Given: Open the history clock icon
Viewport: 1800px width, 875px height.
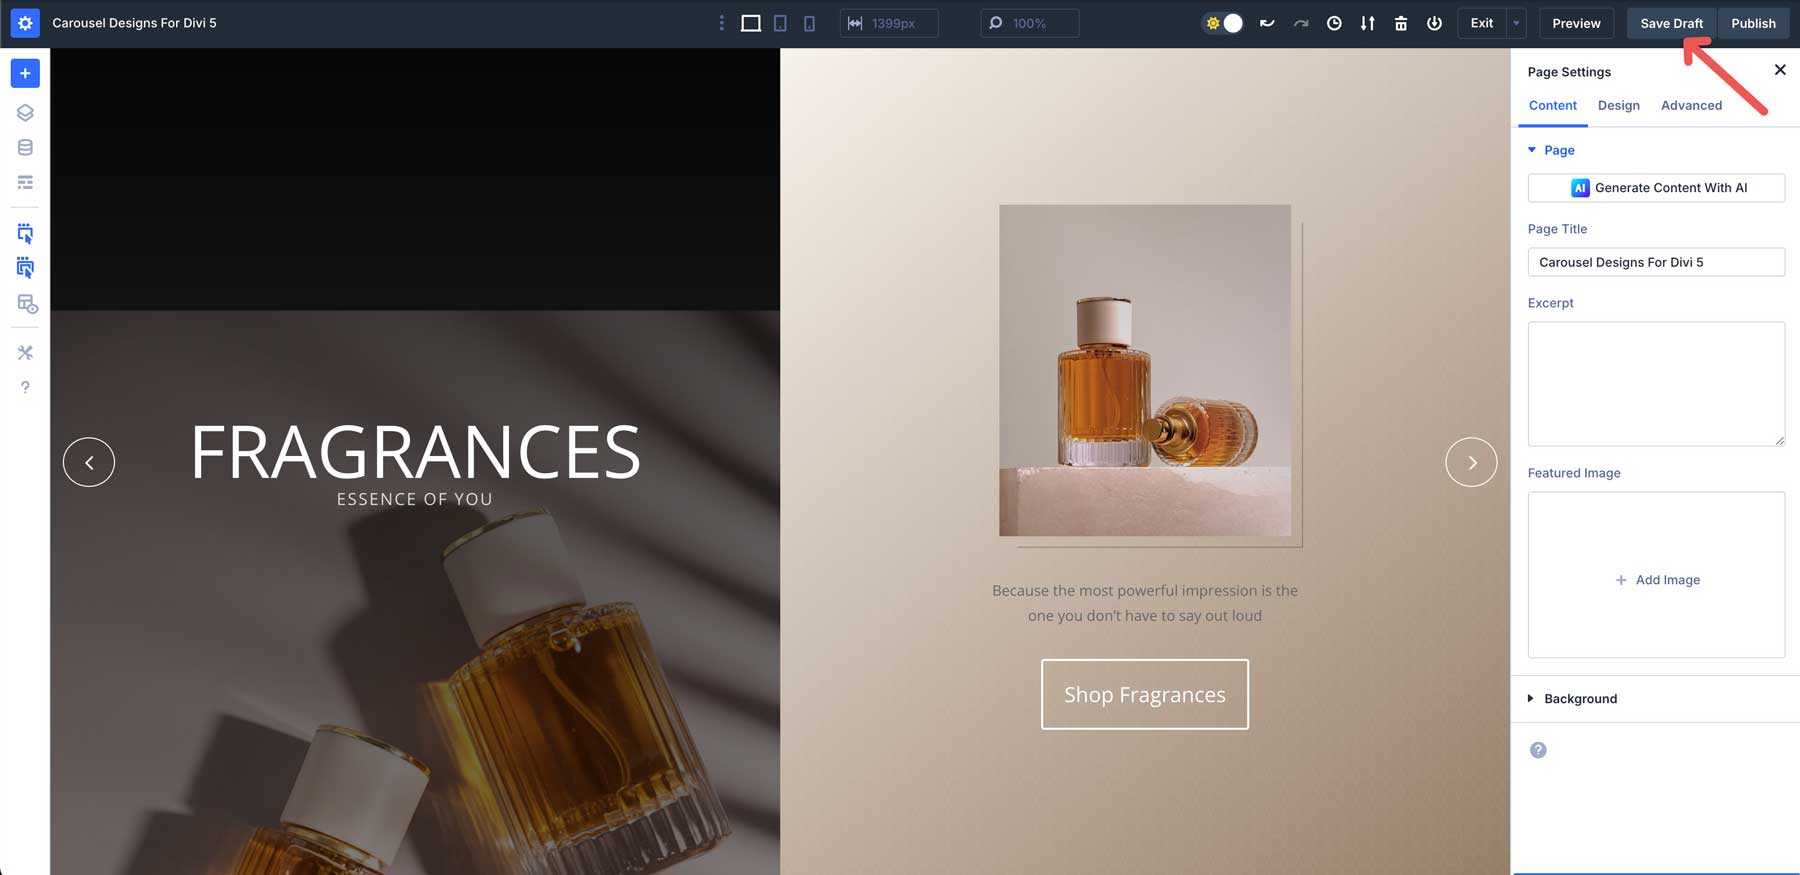Looking at the screenshot, I should click(1334, 23).
